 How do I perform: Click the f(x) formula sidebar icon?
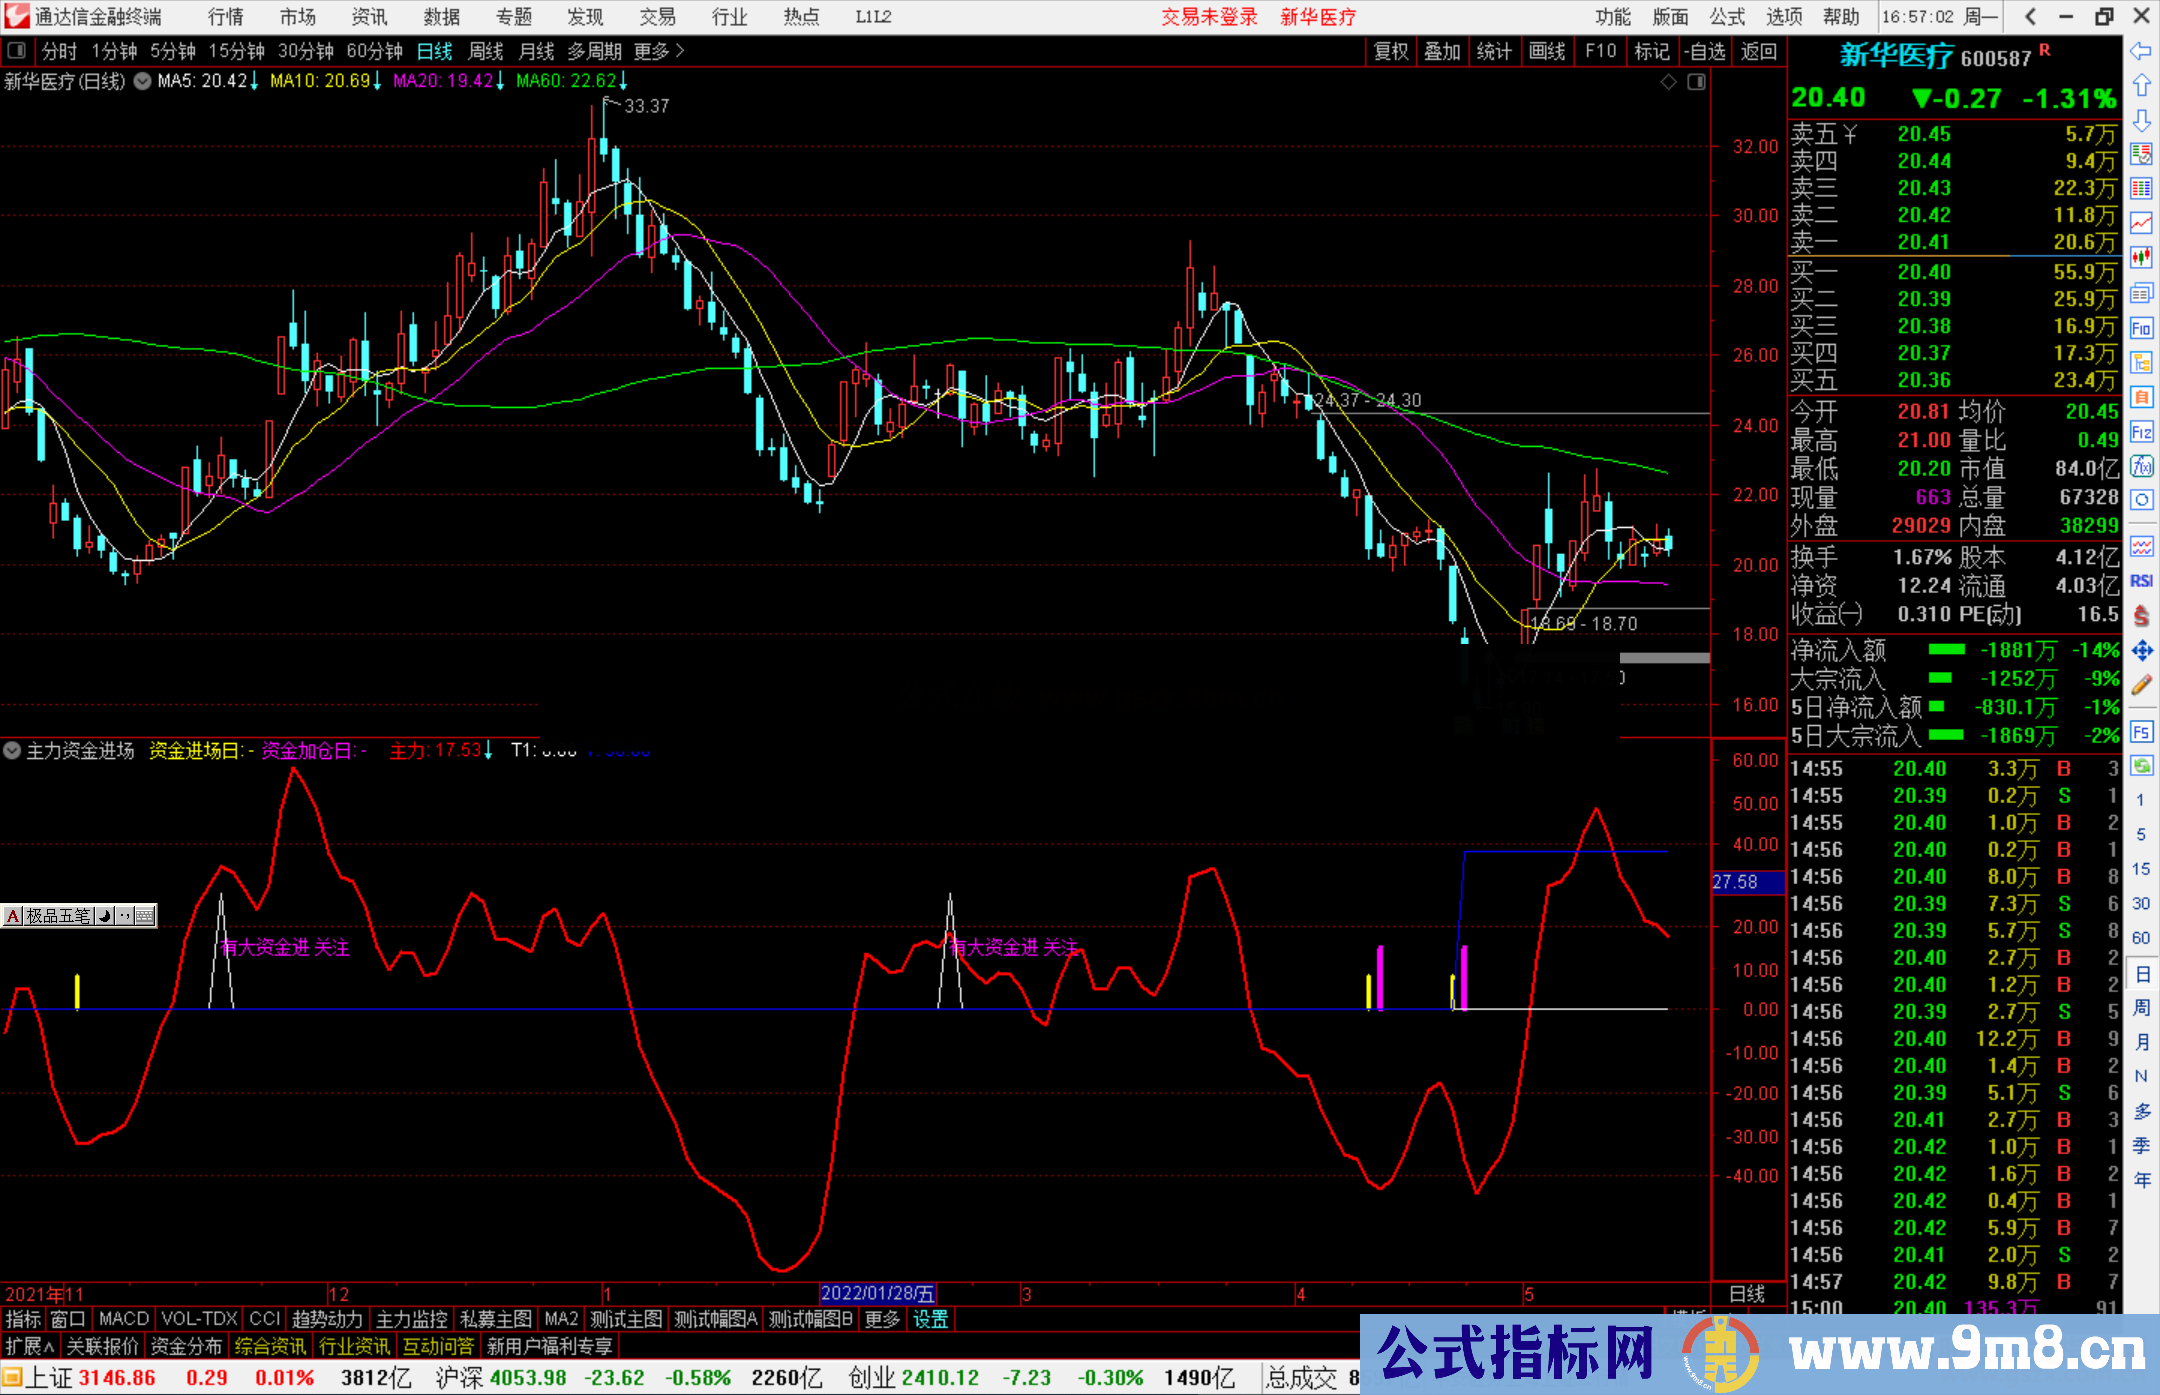[x=2141, y=466]
